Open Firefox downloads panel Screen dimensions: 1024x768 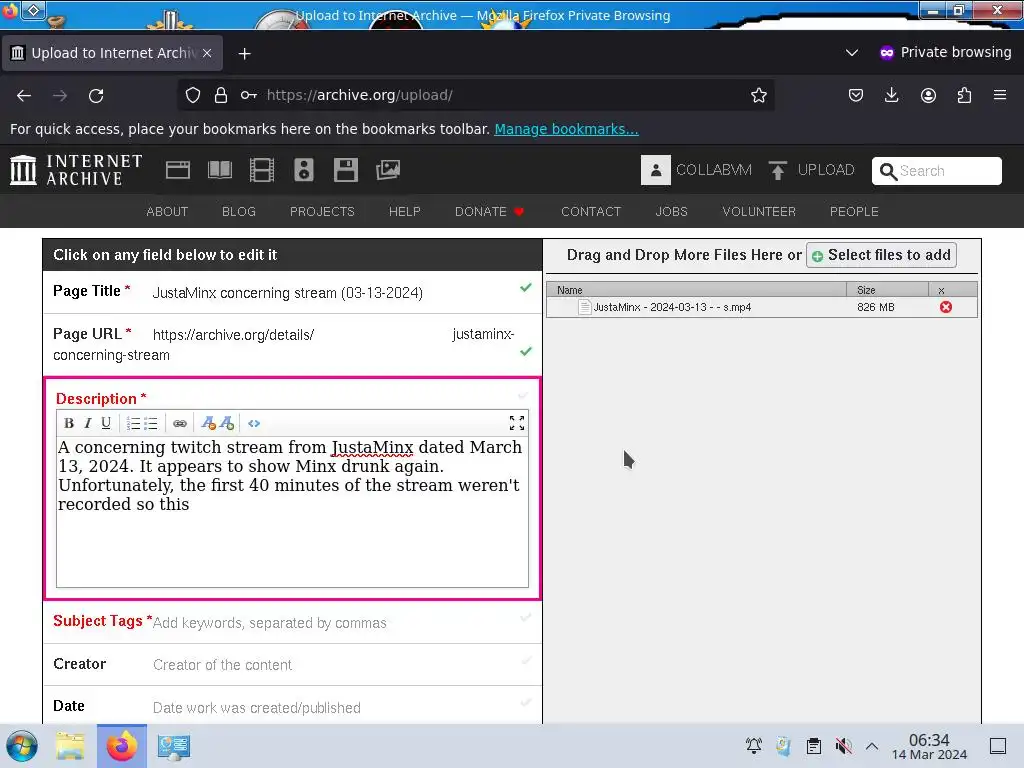(891, 95)
